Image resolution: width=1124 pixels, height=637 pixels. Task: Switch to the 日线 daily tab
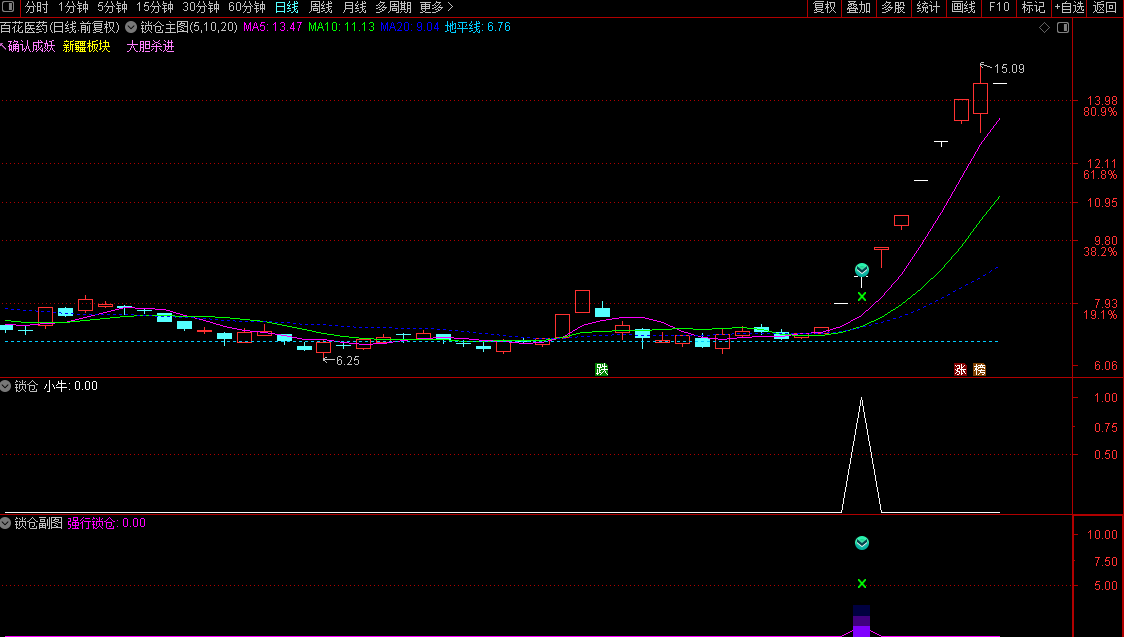(287, 7)
